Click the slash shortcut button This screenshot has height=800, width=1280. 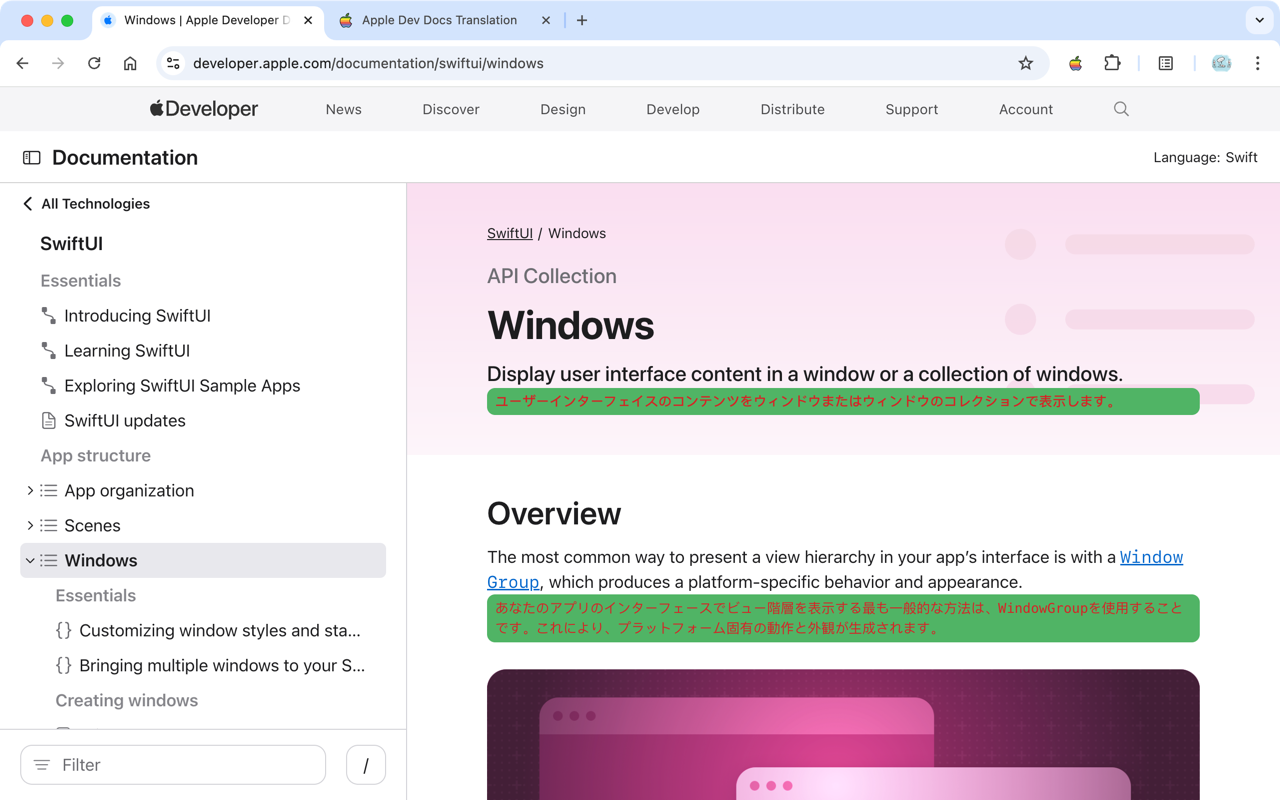tap(366, 765)
